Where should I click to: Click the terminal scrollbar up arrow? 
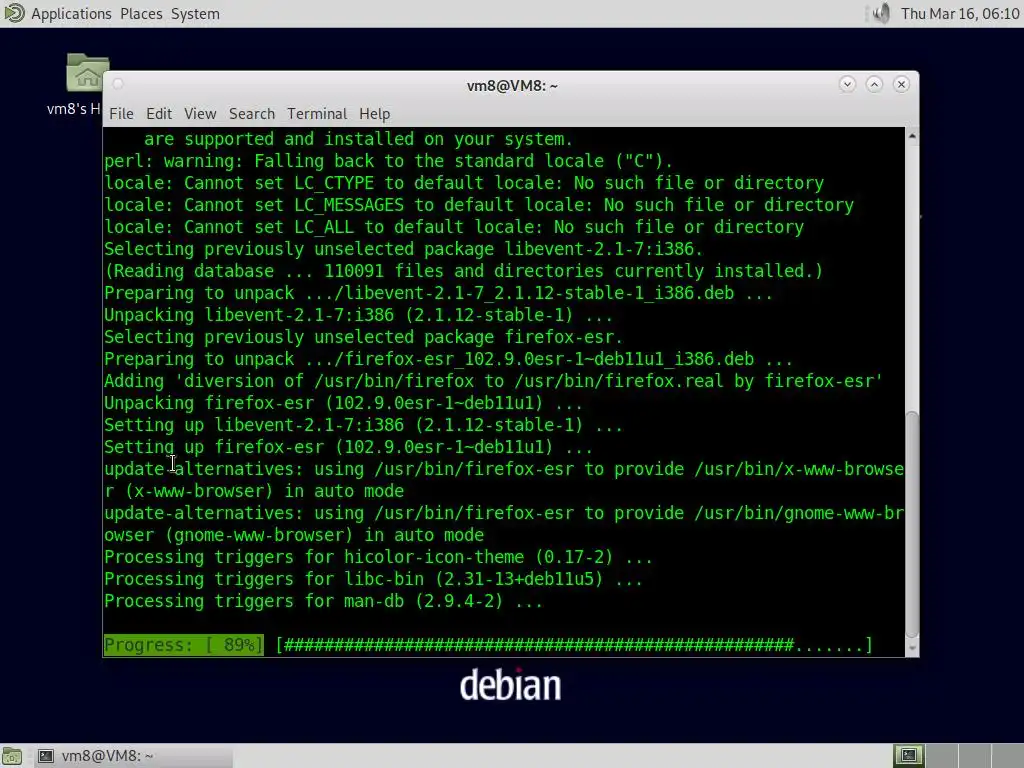coord(912,136)
